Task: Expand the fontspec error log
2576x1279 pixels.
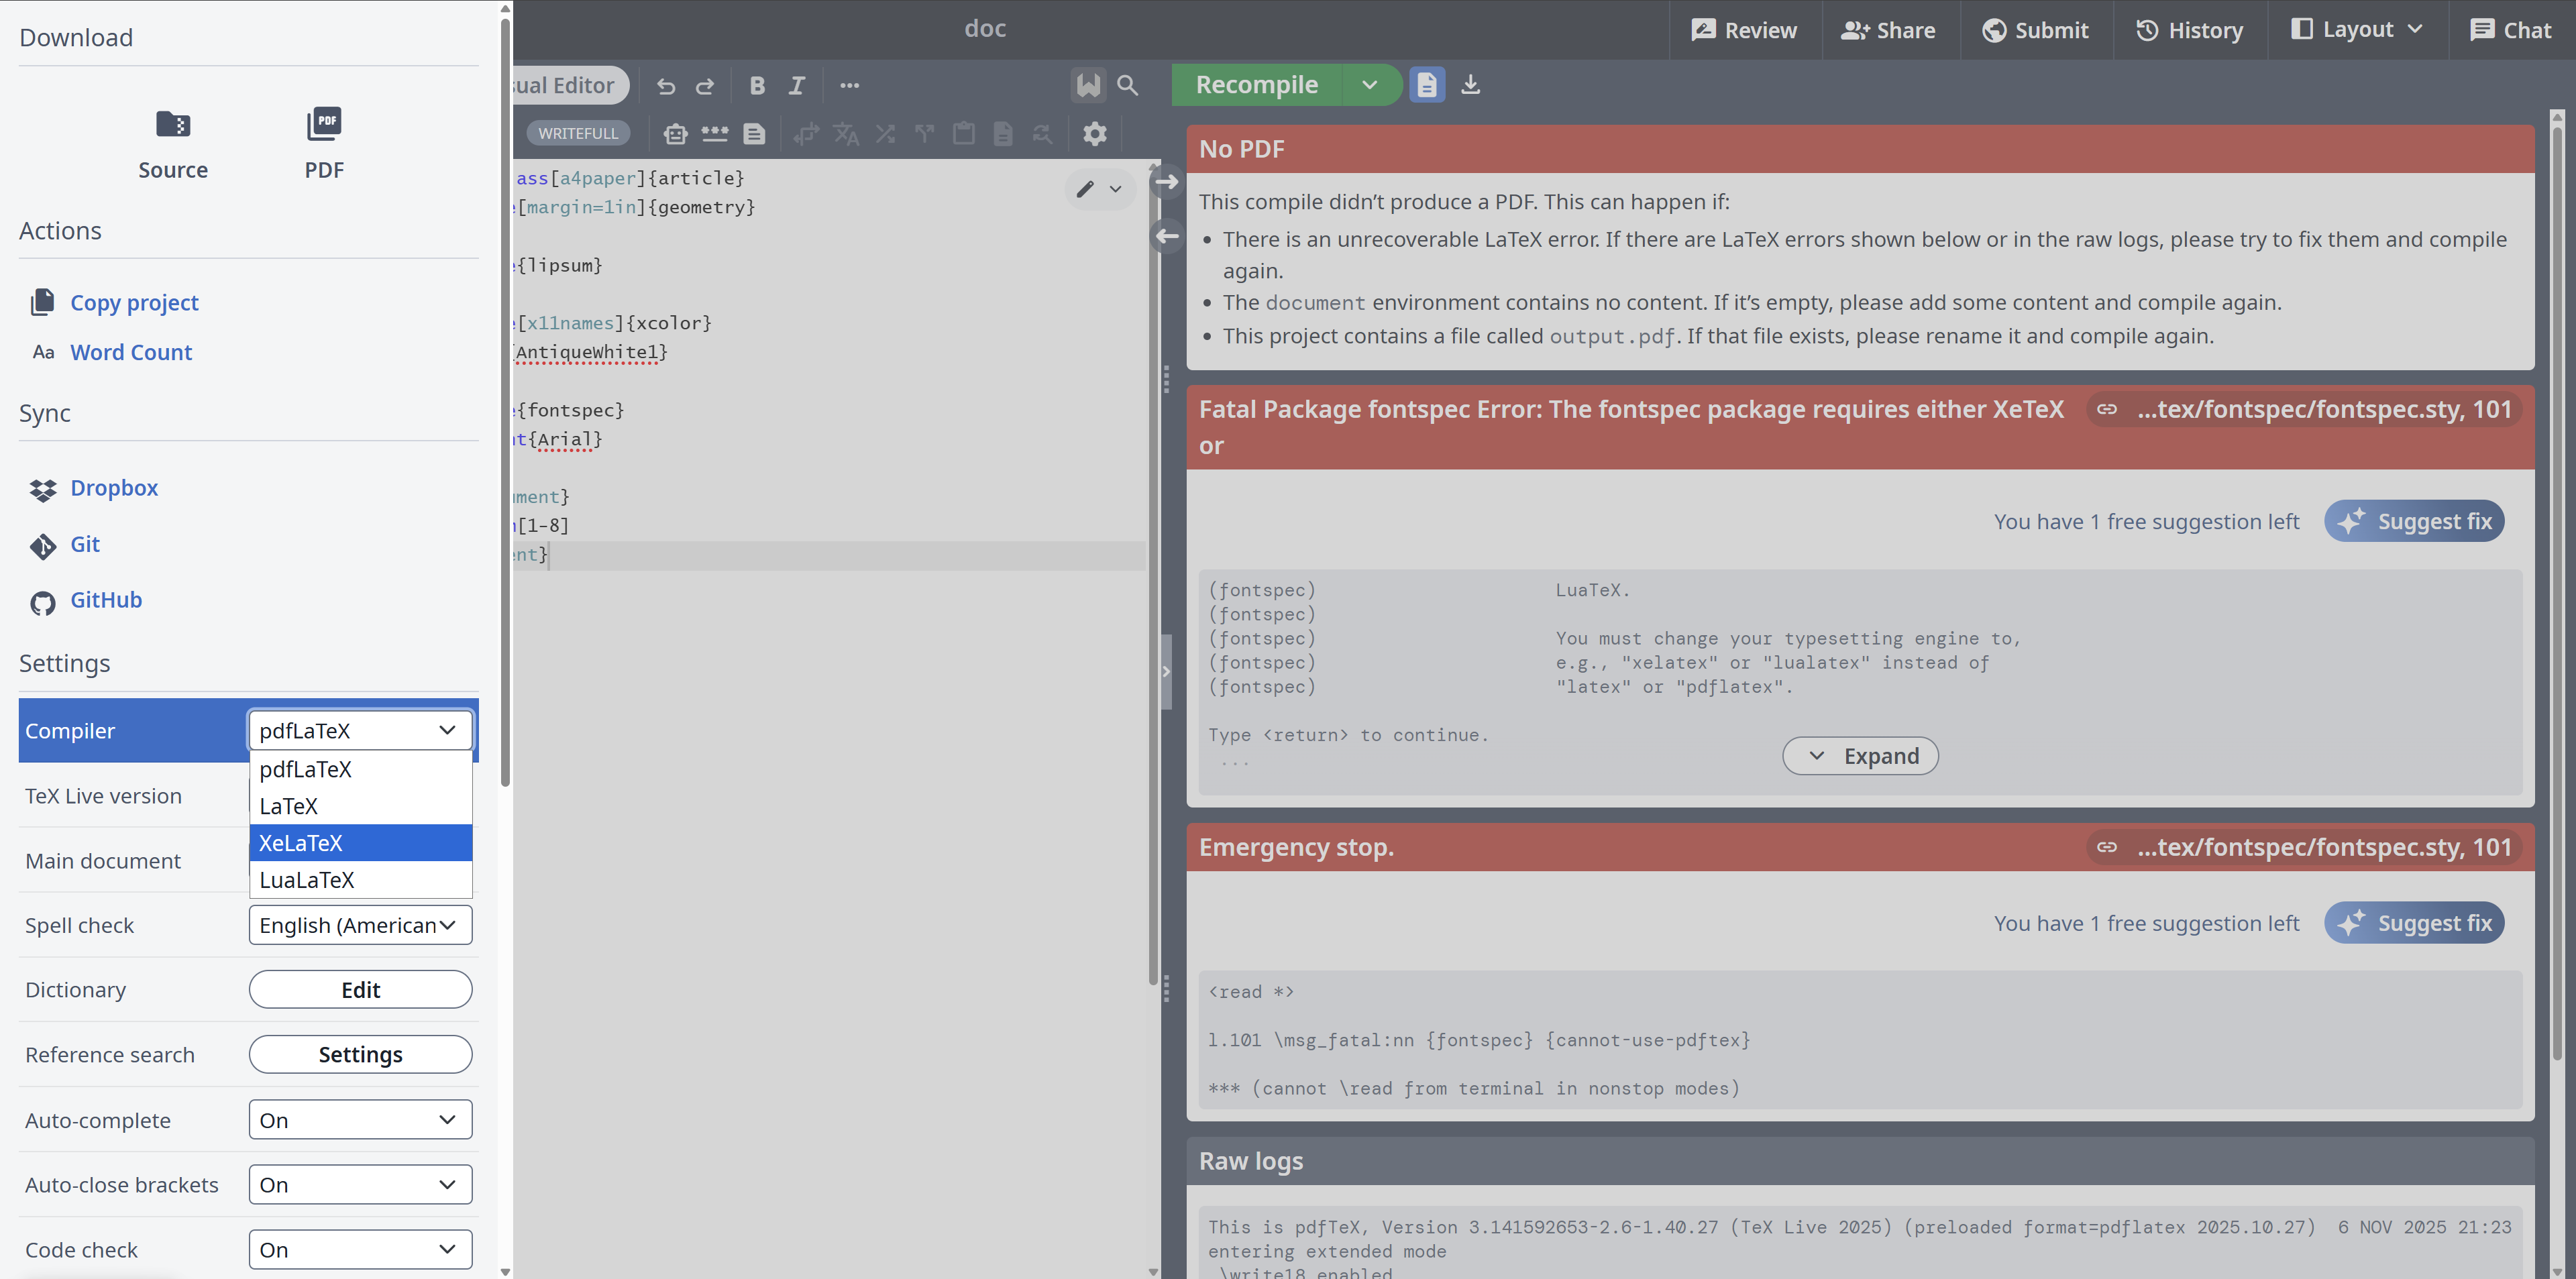Action: (1860, 756)
